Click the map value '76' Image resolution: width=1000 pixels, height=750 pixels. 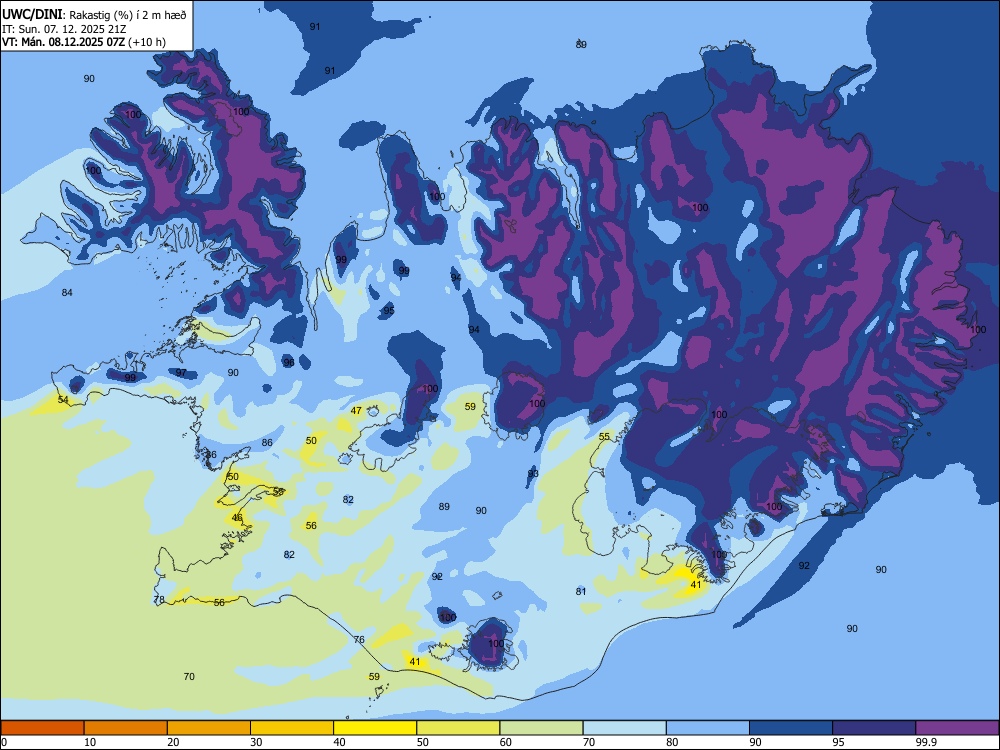click(359, 640)
